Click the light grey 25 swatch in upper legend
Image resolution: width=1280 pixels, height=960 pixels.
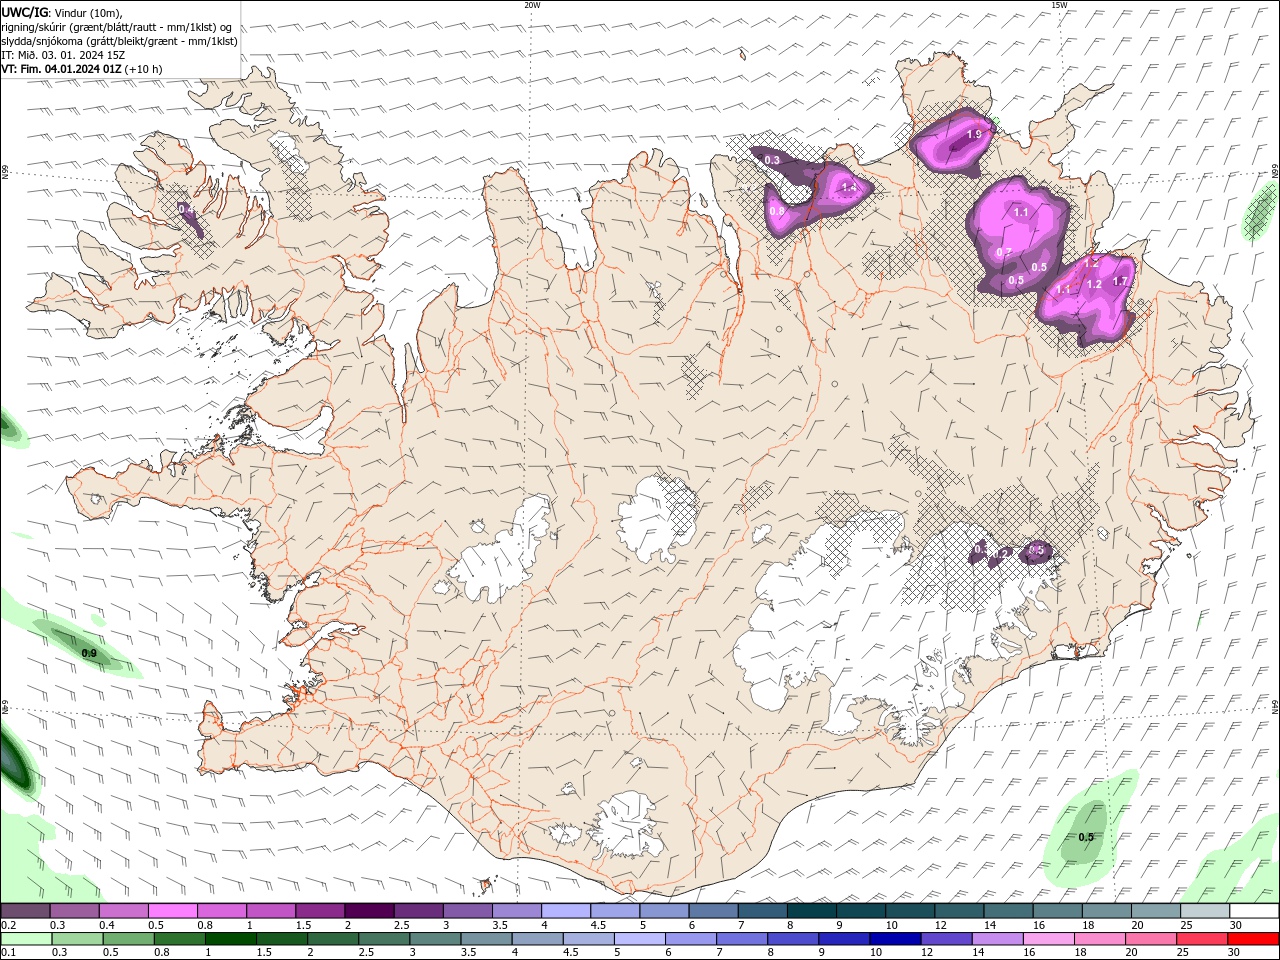(x=1204, y=911)
